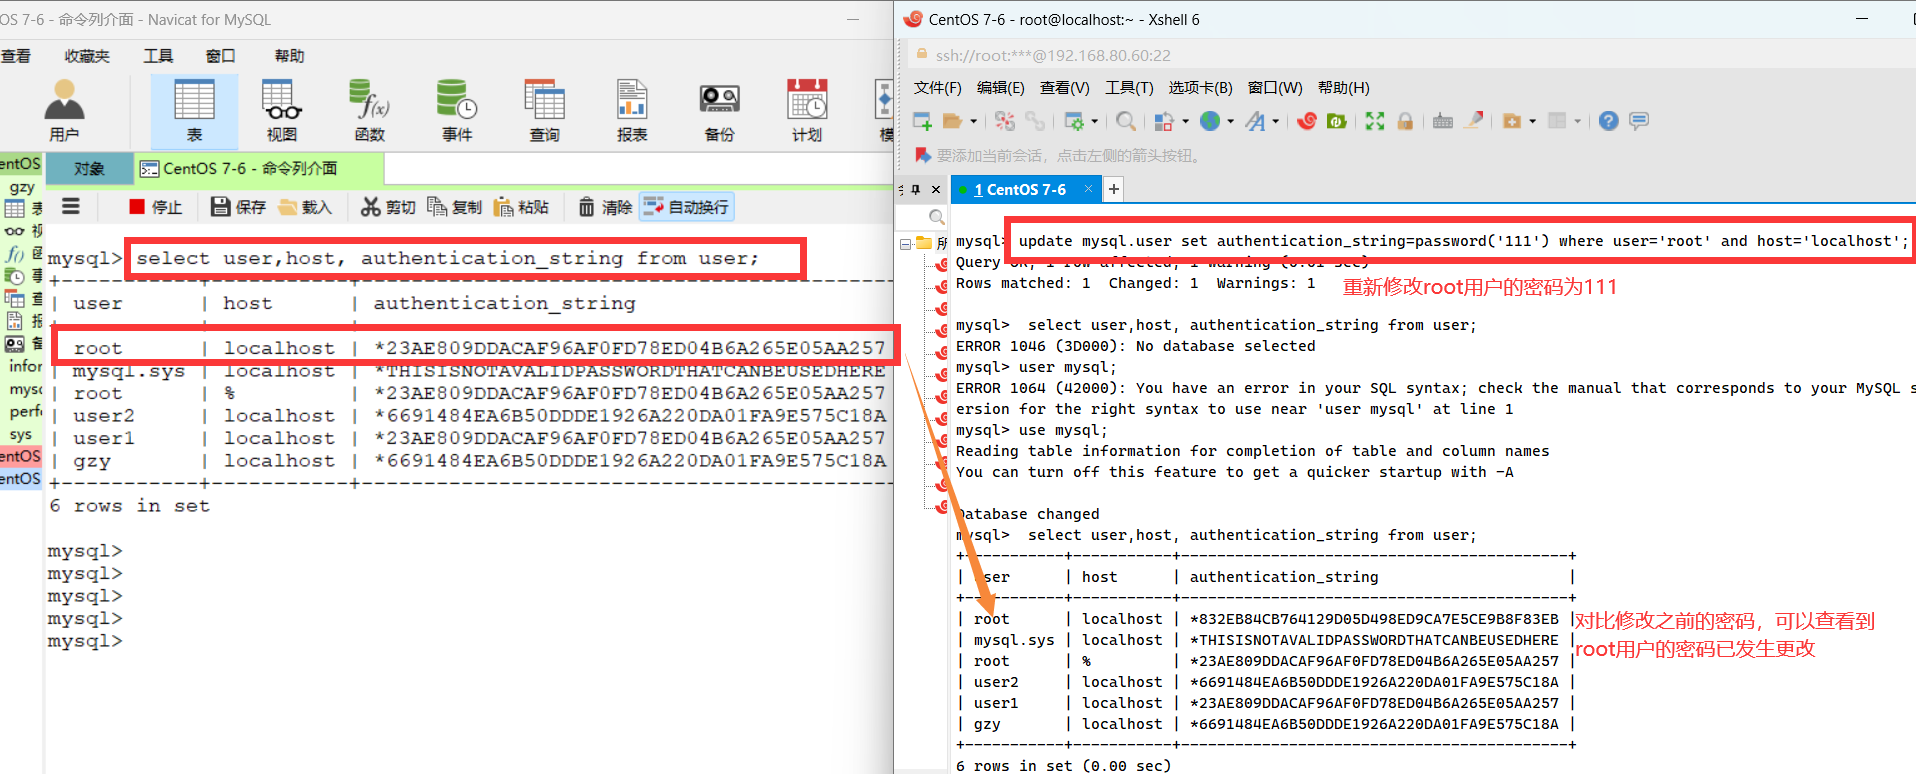Select the 表 (Table) tool in Navicat
Image resolution: width=1916 pixels, height=774 pixels.
(x=194, y=110)
